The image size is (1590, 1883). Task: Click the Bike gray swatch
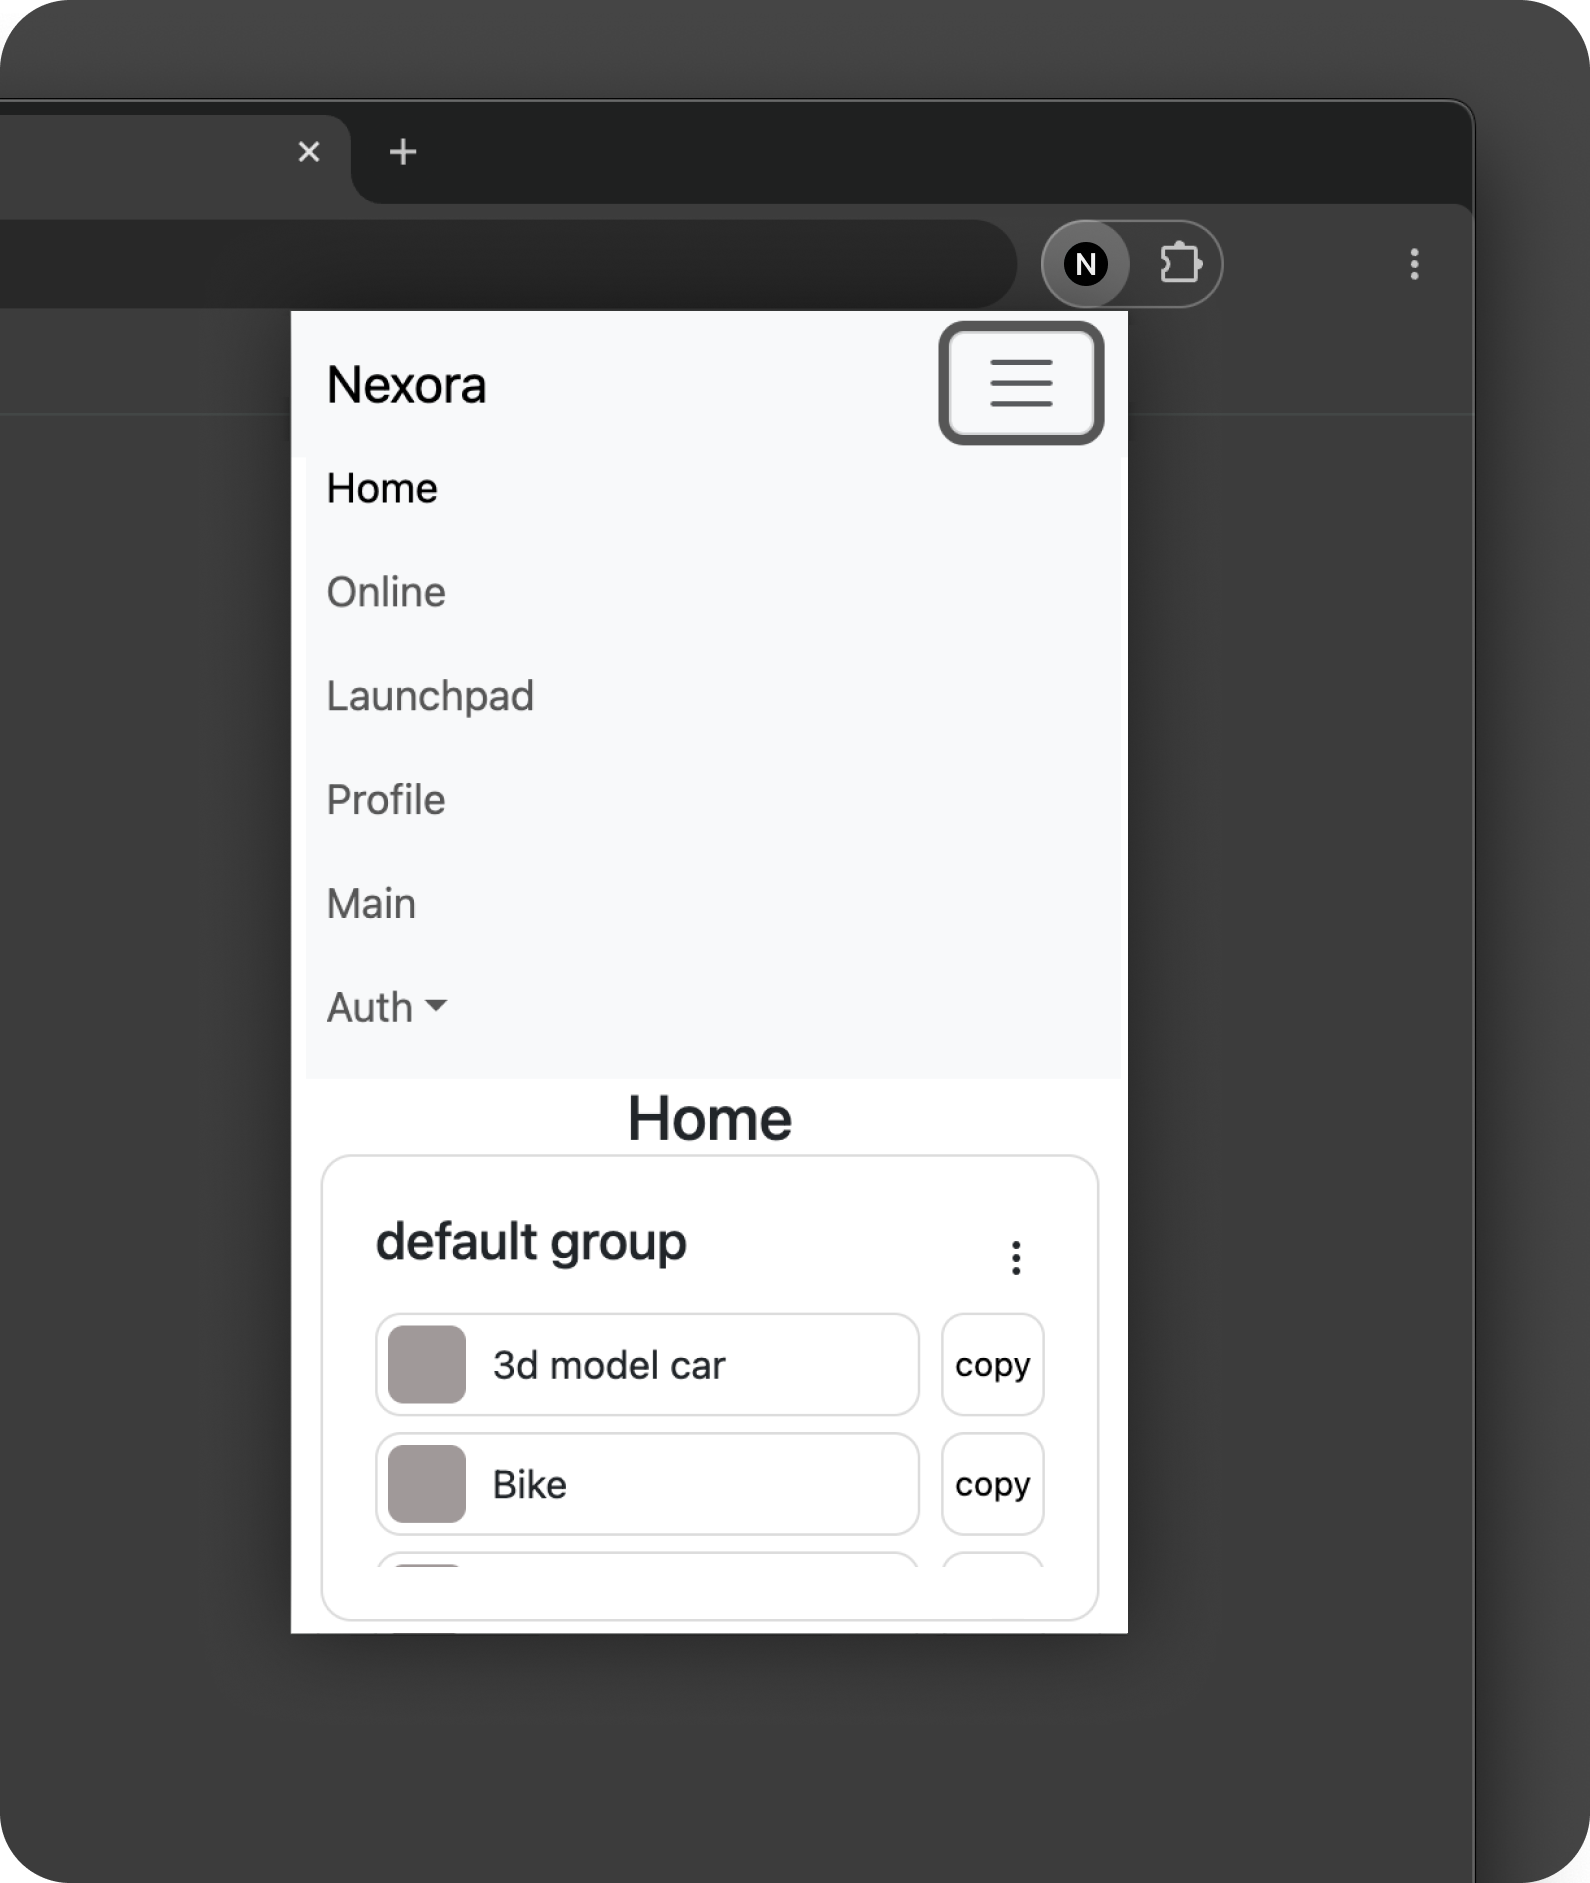[x=427, y=1484]
